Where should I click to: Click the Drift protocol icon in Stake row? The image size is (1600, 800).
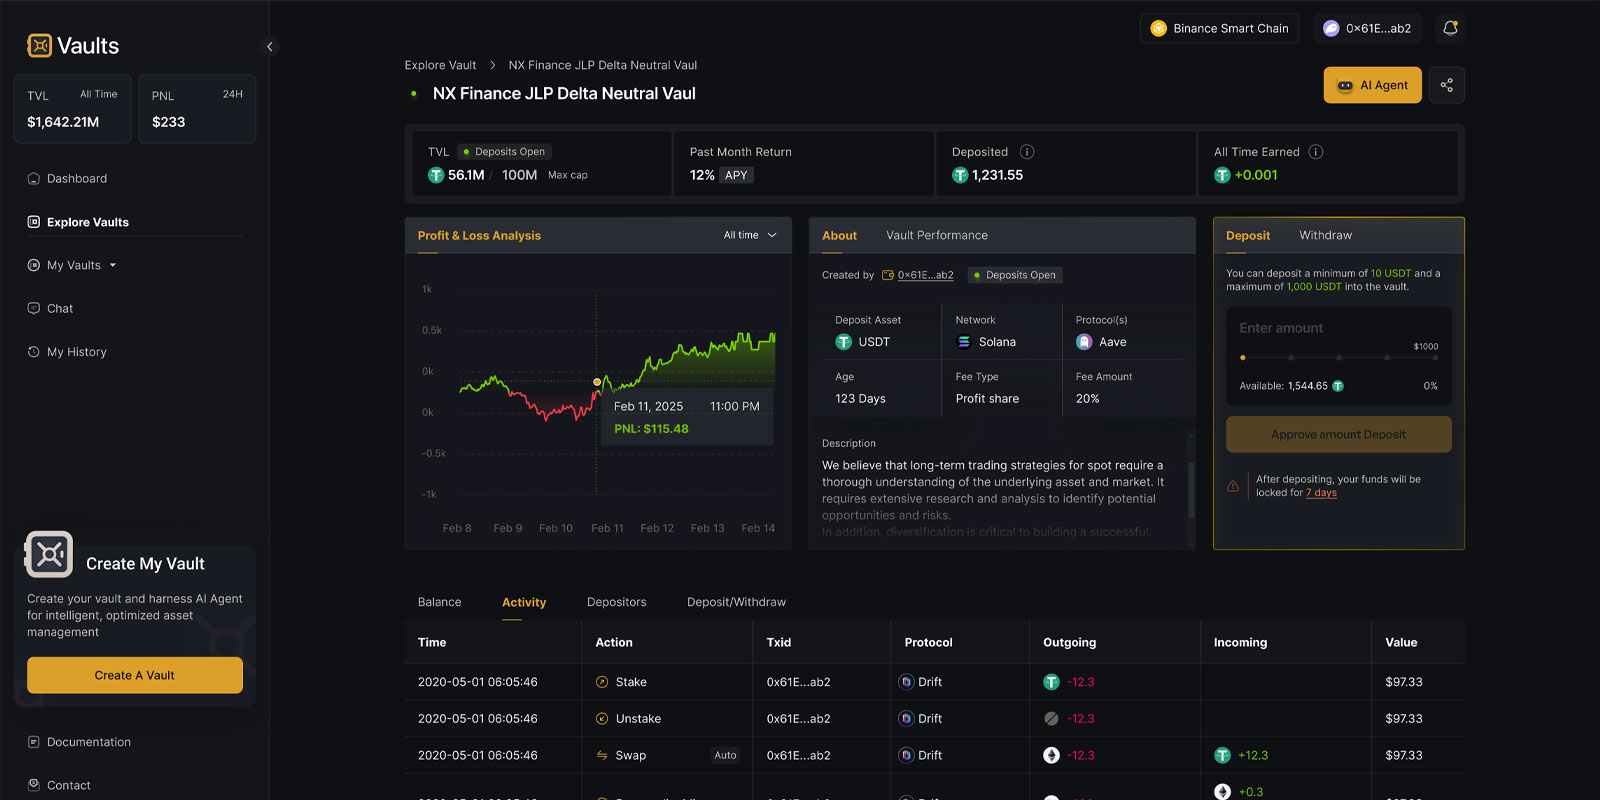pos(906,682)
